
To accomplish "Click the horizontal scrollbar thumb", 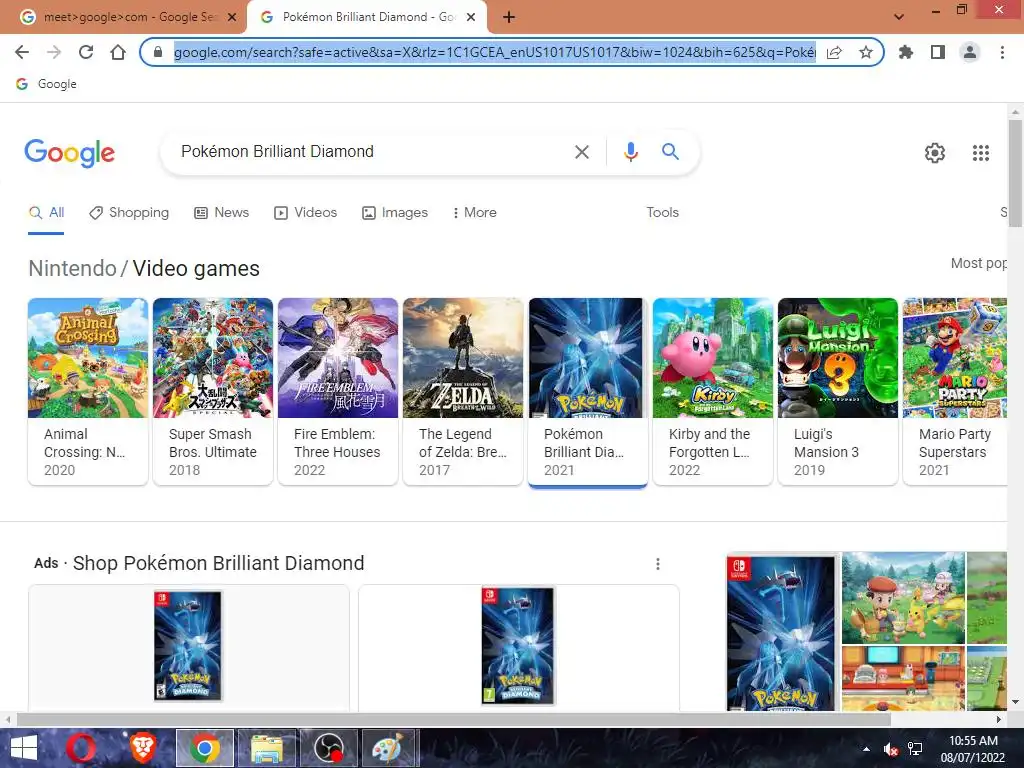I will coord(454,719).
